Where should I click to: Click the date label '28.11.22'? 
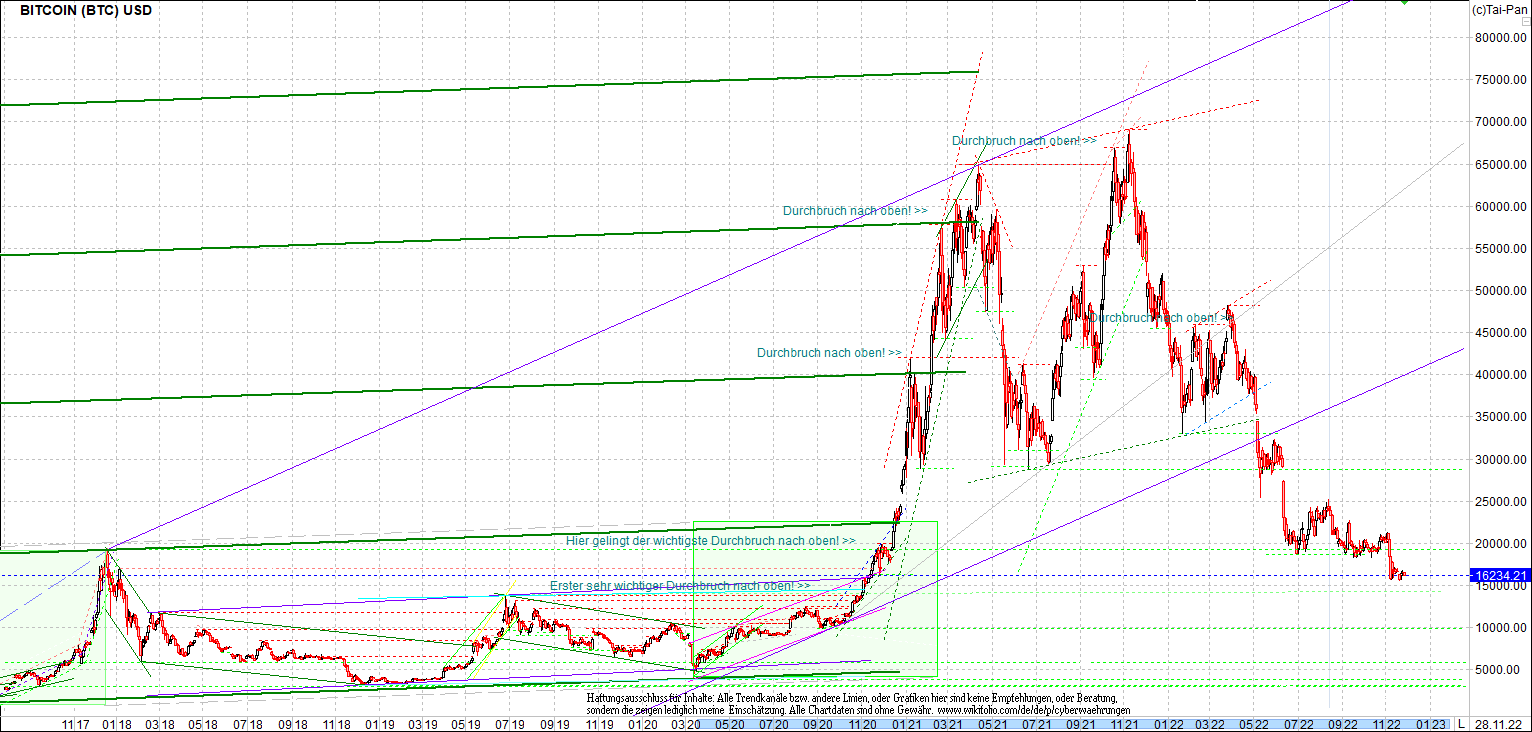coord(1500,724)
